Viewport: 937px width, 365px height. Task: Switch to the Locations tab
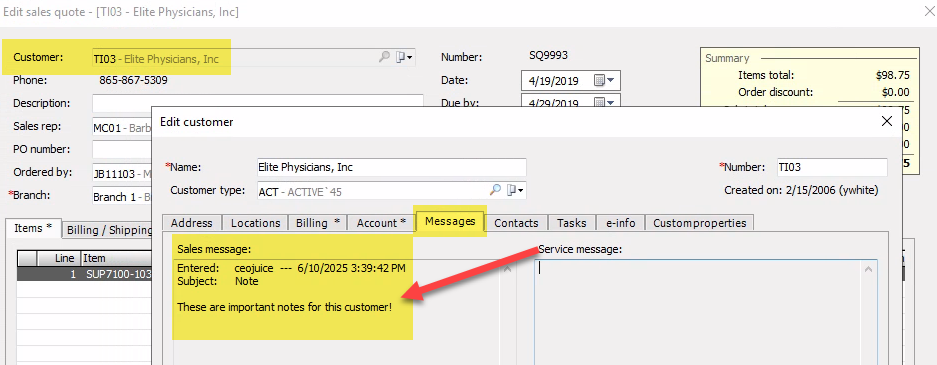pyautogui.click(x=256, y=223)
